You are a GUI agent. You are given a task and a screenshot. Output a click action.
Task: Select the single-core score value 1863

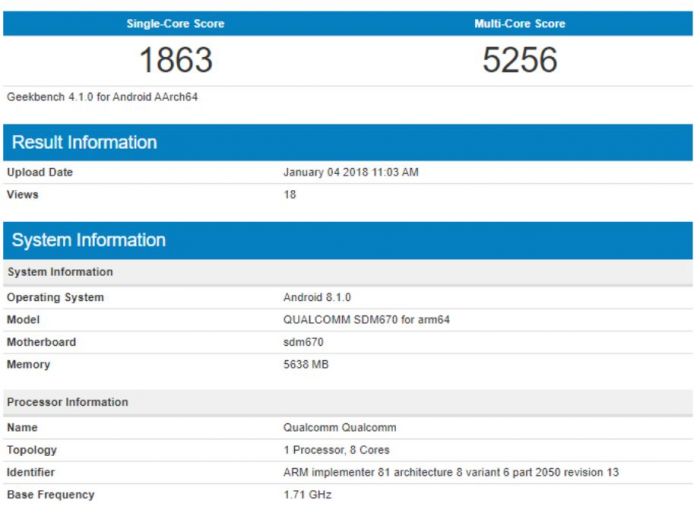pos(175,61)
